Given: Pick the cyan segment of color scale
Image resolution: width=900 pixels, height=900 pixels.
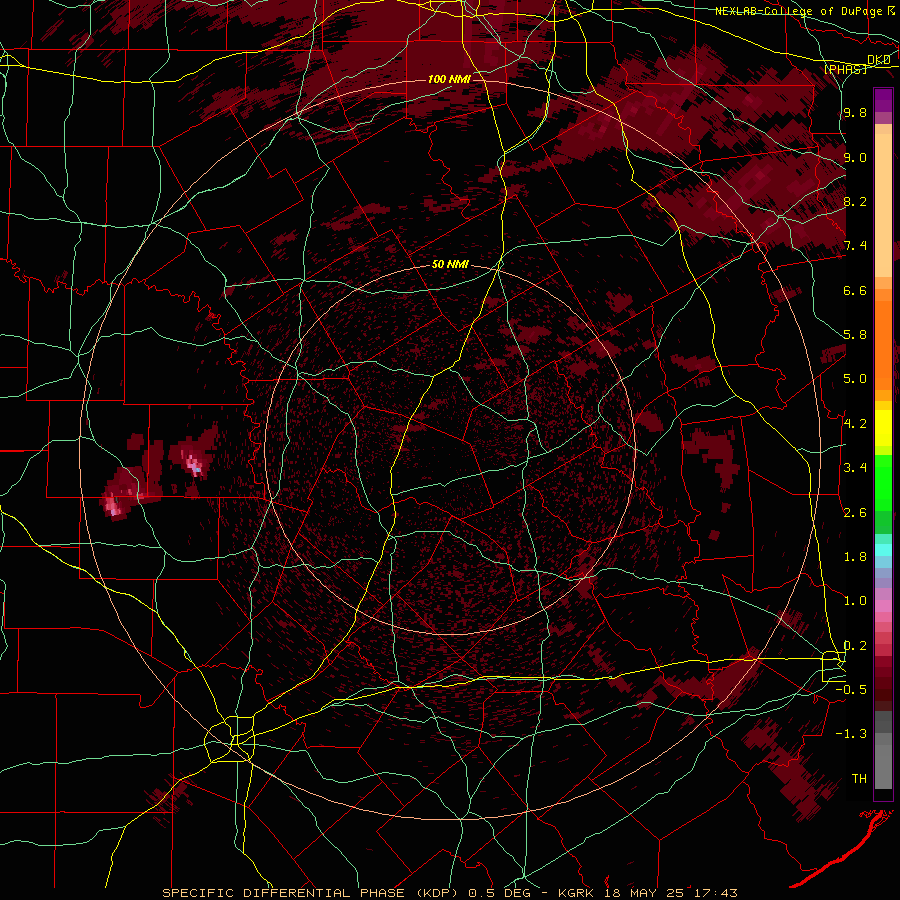Looking at the screenshot, I should click(x=883, y=550).
